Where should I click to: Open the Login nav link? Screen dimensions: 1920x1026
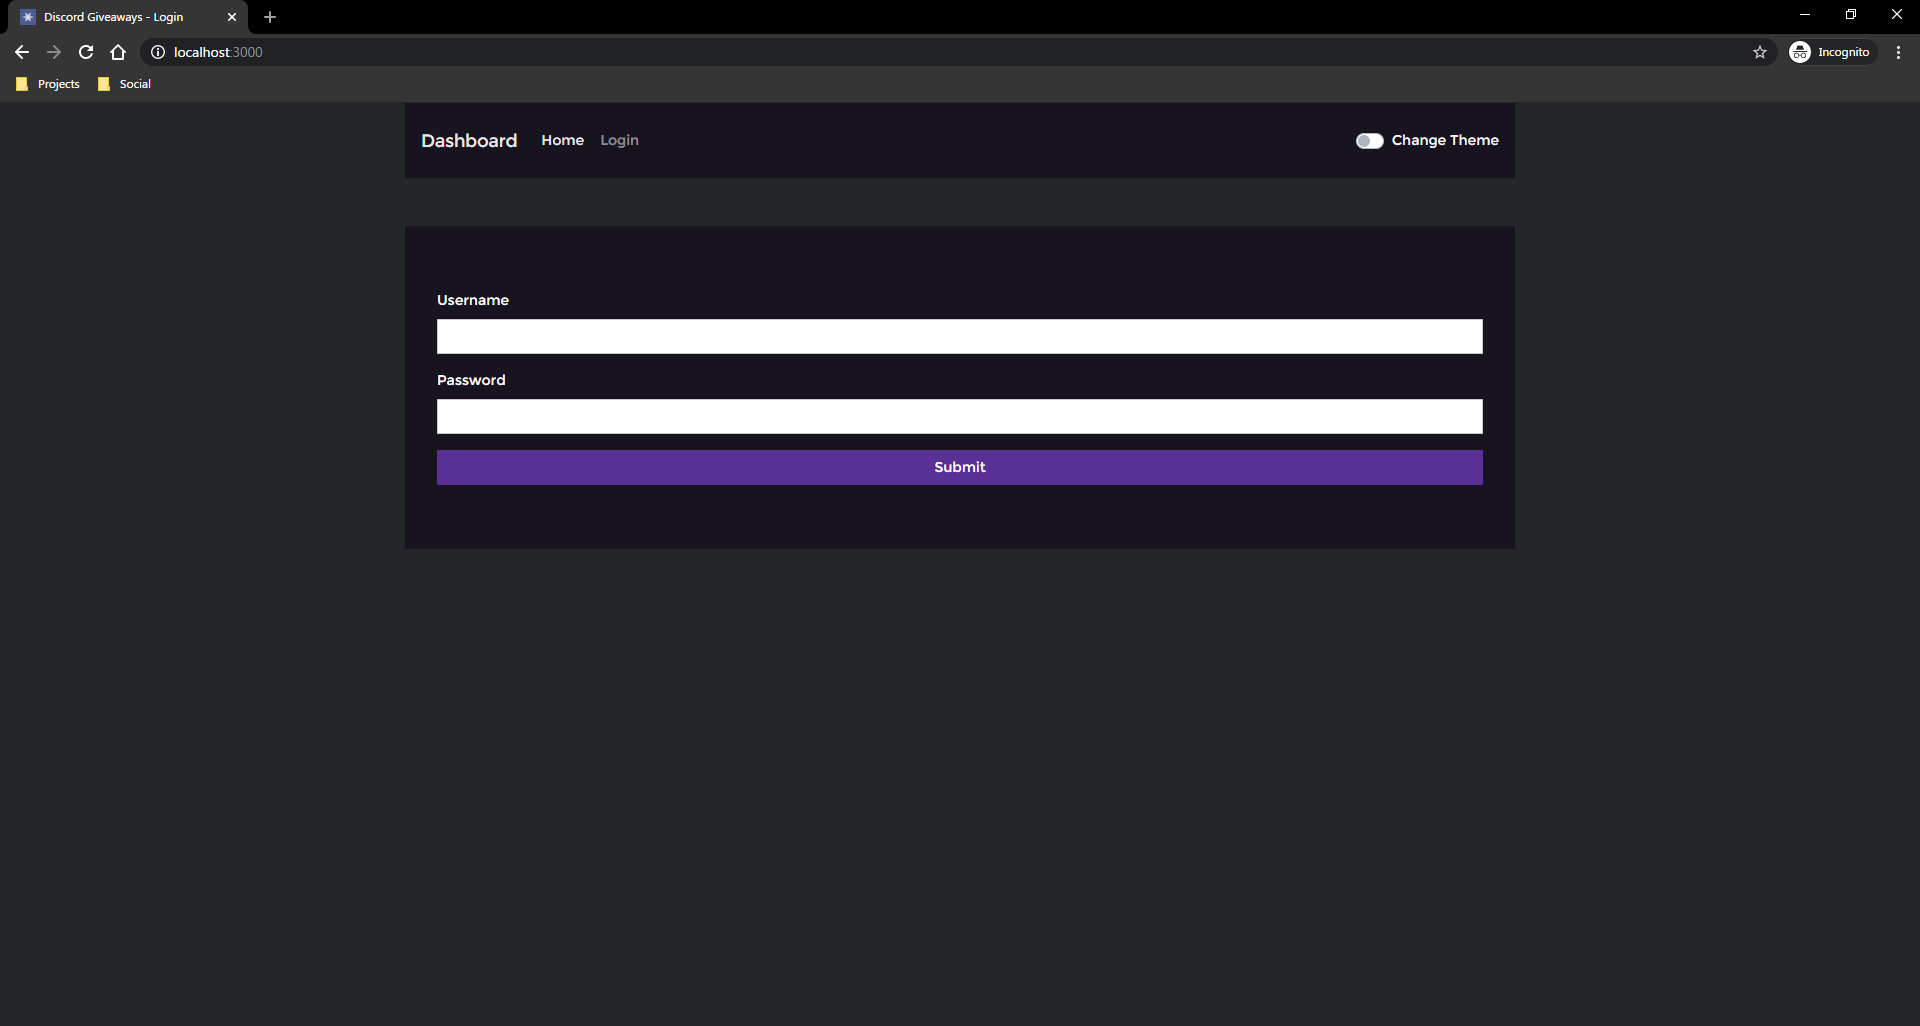tap(619, 140)
